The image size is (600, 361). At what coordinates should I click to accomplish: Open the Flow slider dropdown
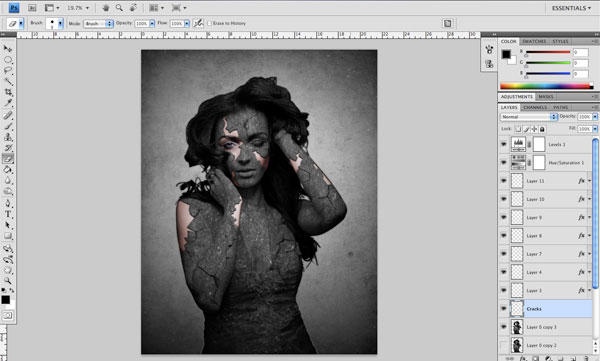click(187, 24)
